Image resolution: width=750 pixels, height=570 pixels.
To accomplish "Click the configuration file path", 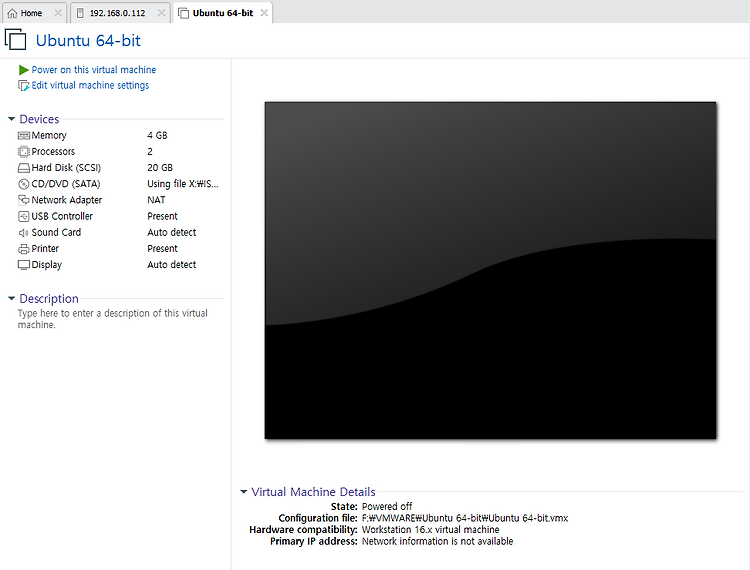I will 465,518.
